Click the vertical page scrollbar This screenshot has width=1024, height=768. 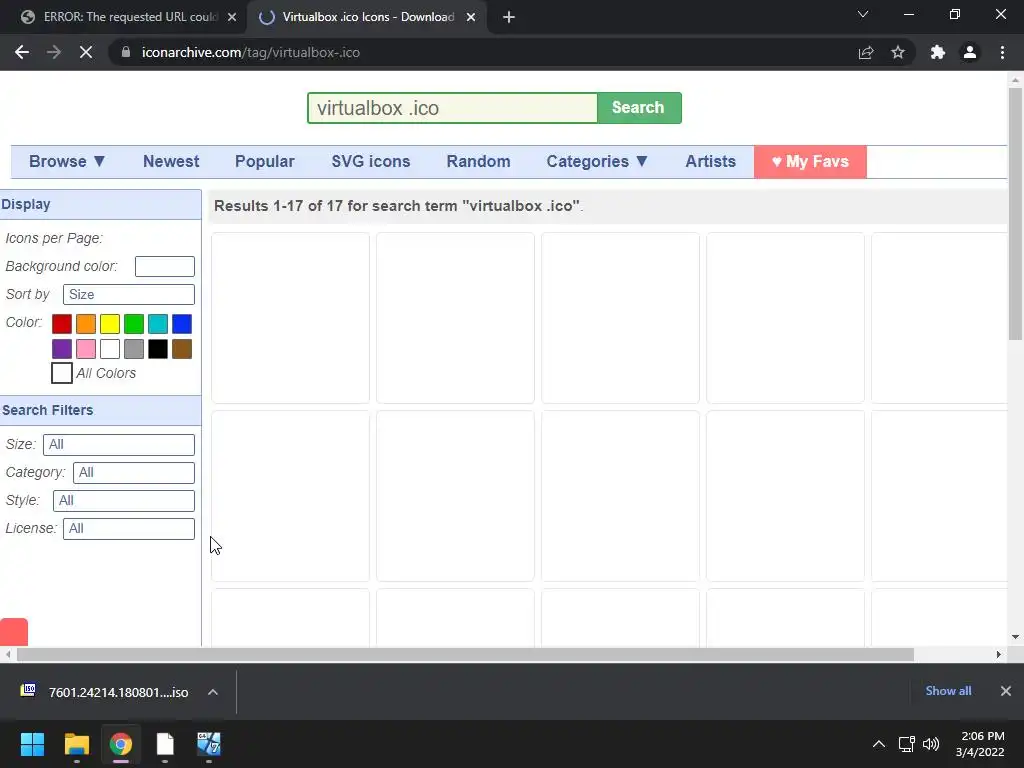click(x=1015, y=214)
